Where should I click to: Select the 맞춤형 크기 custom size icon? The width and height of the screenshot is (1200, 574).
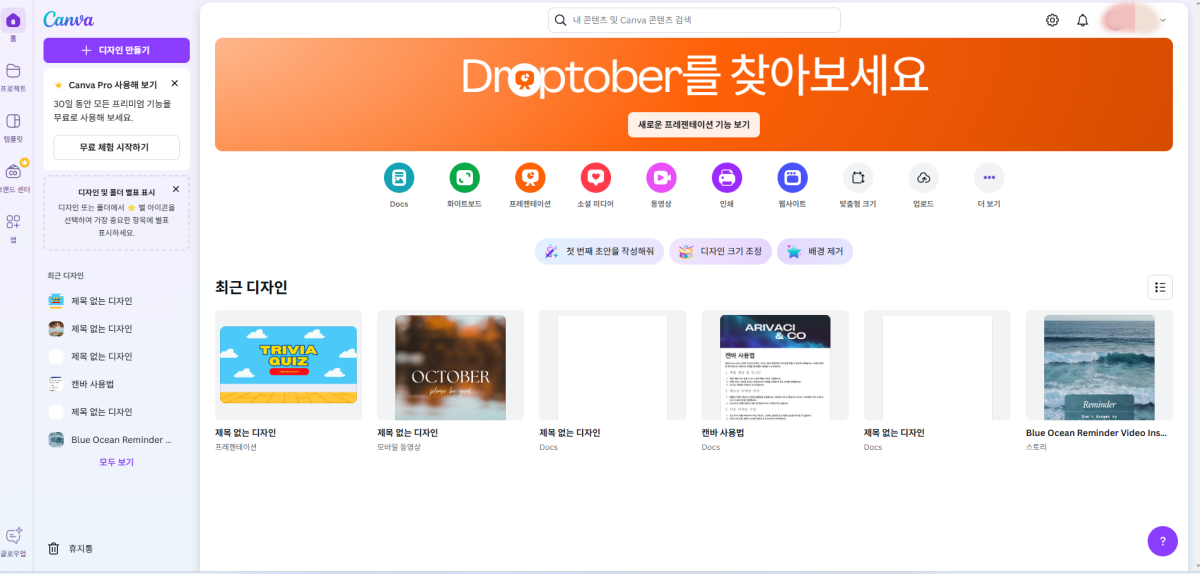click(x=858, y=178)
